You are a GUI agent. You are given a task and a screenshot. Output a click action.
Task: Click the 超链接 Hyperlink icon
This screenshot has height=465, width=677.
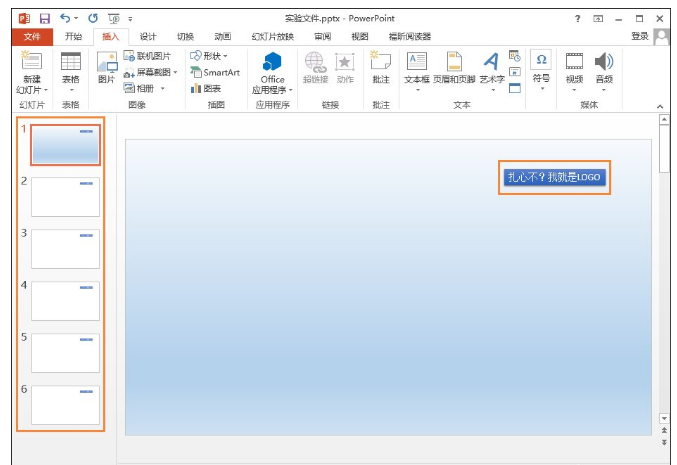click(316, 67)
